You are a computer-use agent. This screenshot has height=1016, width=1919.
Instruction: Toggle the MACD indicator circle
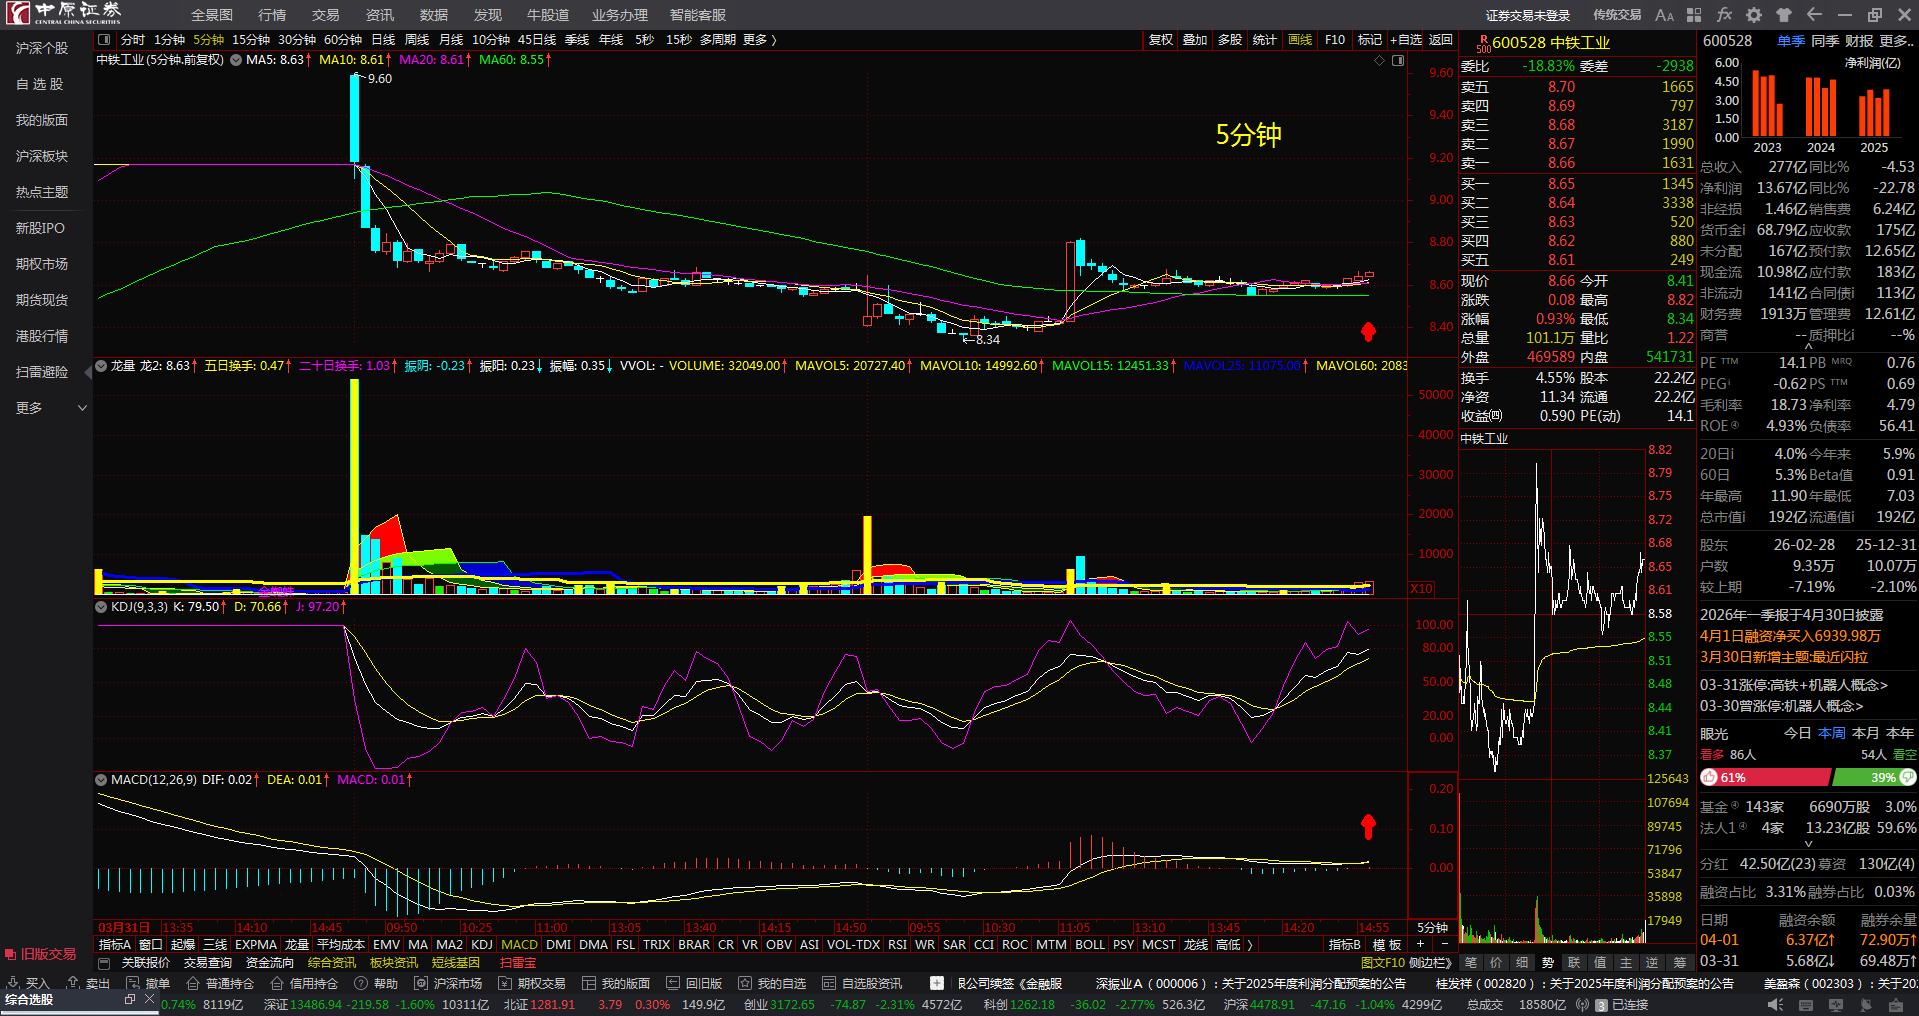click(101, 780)
